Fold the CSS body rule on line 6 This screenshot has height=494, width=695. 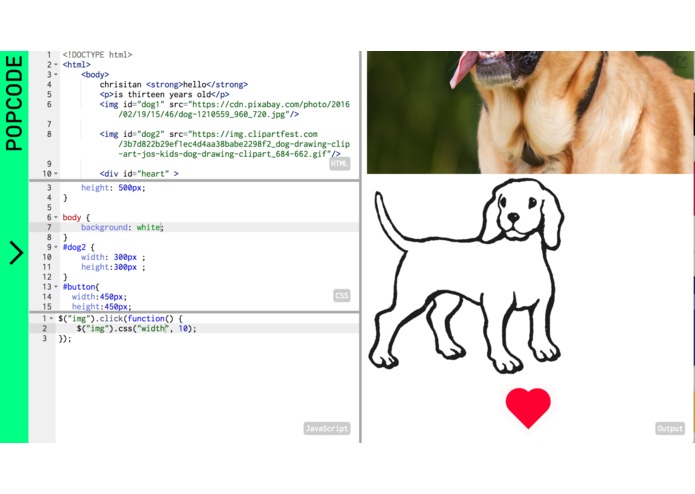pyautogui.click(x=56, y=217)
